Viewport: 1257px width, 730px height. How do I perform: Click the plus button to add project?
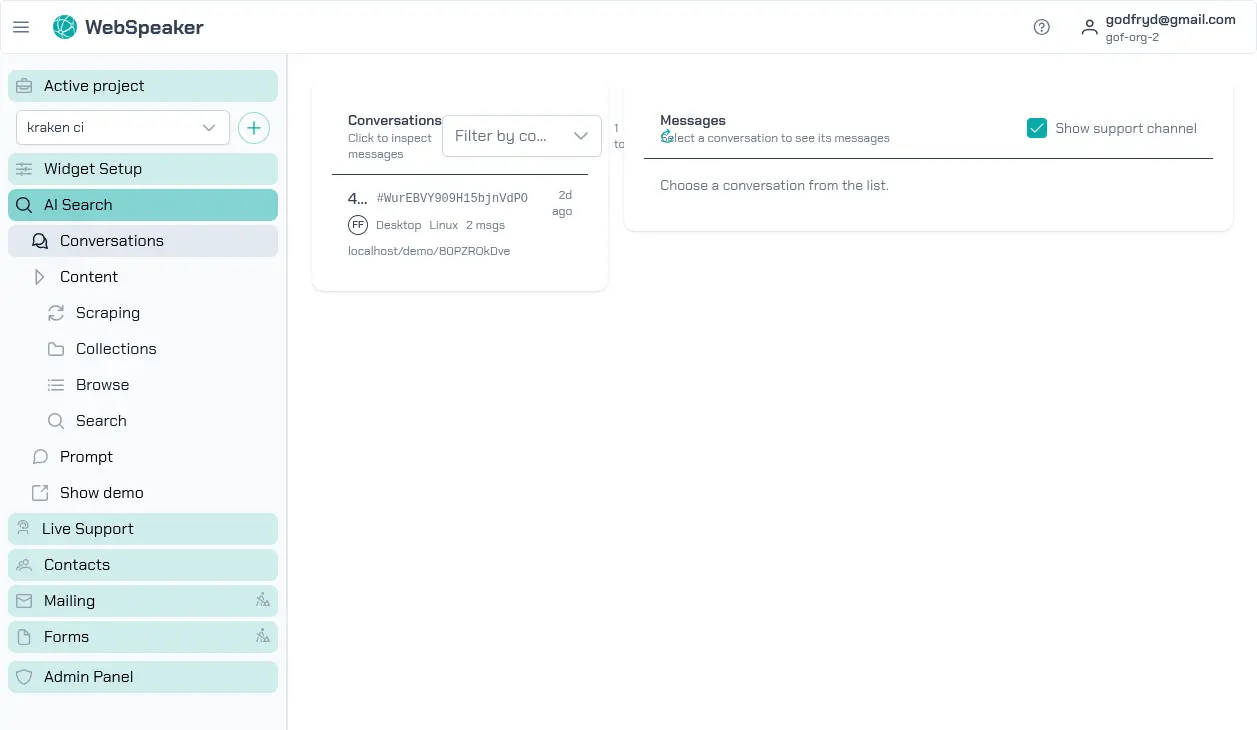coord(254,128)
